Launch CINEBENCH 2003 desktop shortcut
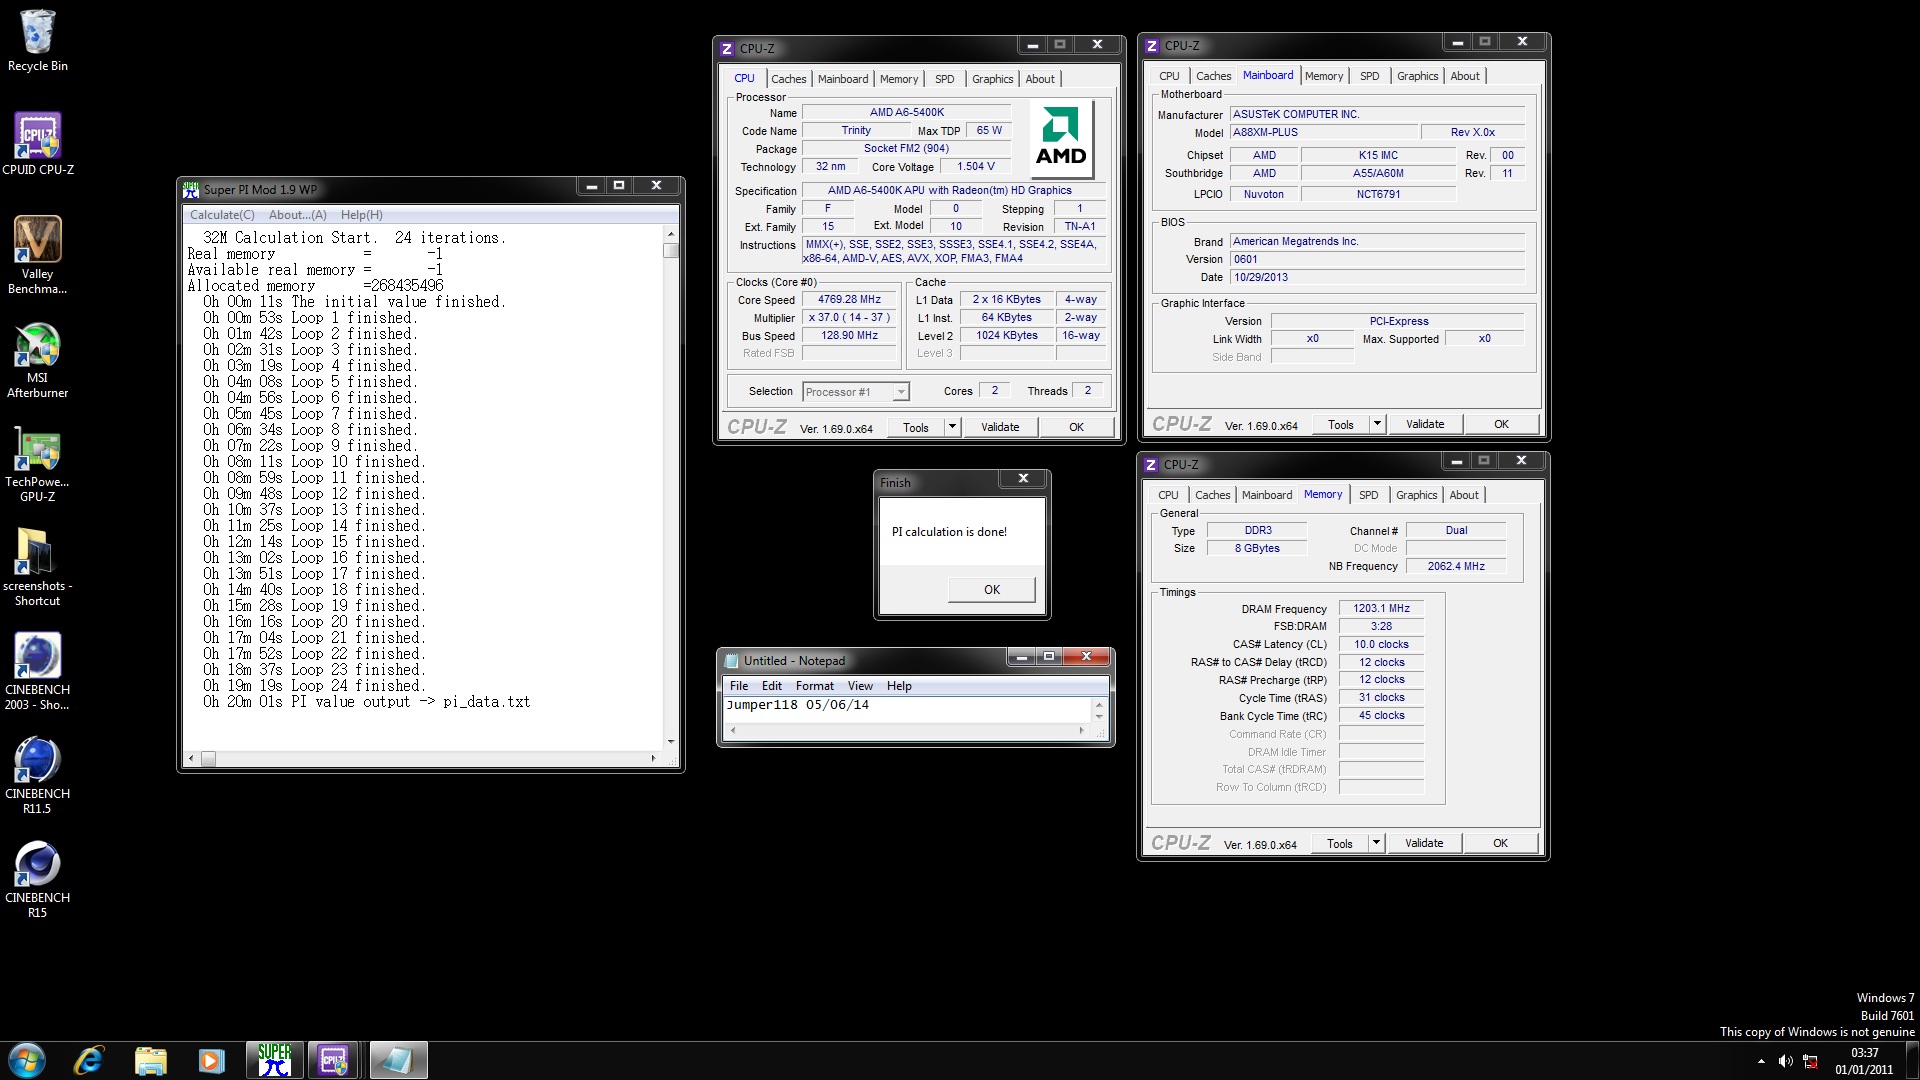 tap(37, 671)
